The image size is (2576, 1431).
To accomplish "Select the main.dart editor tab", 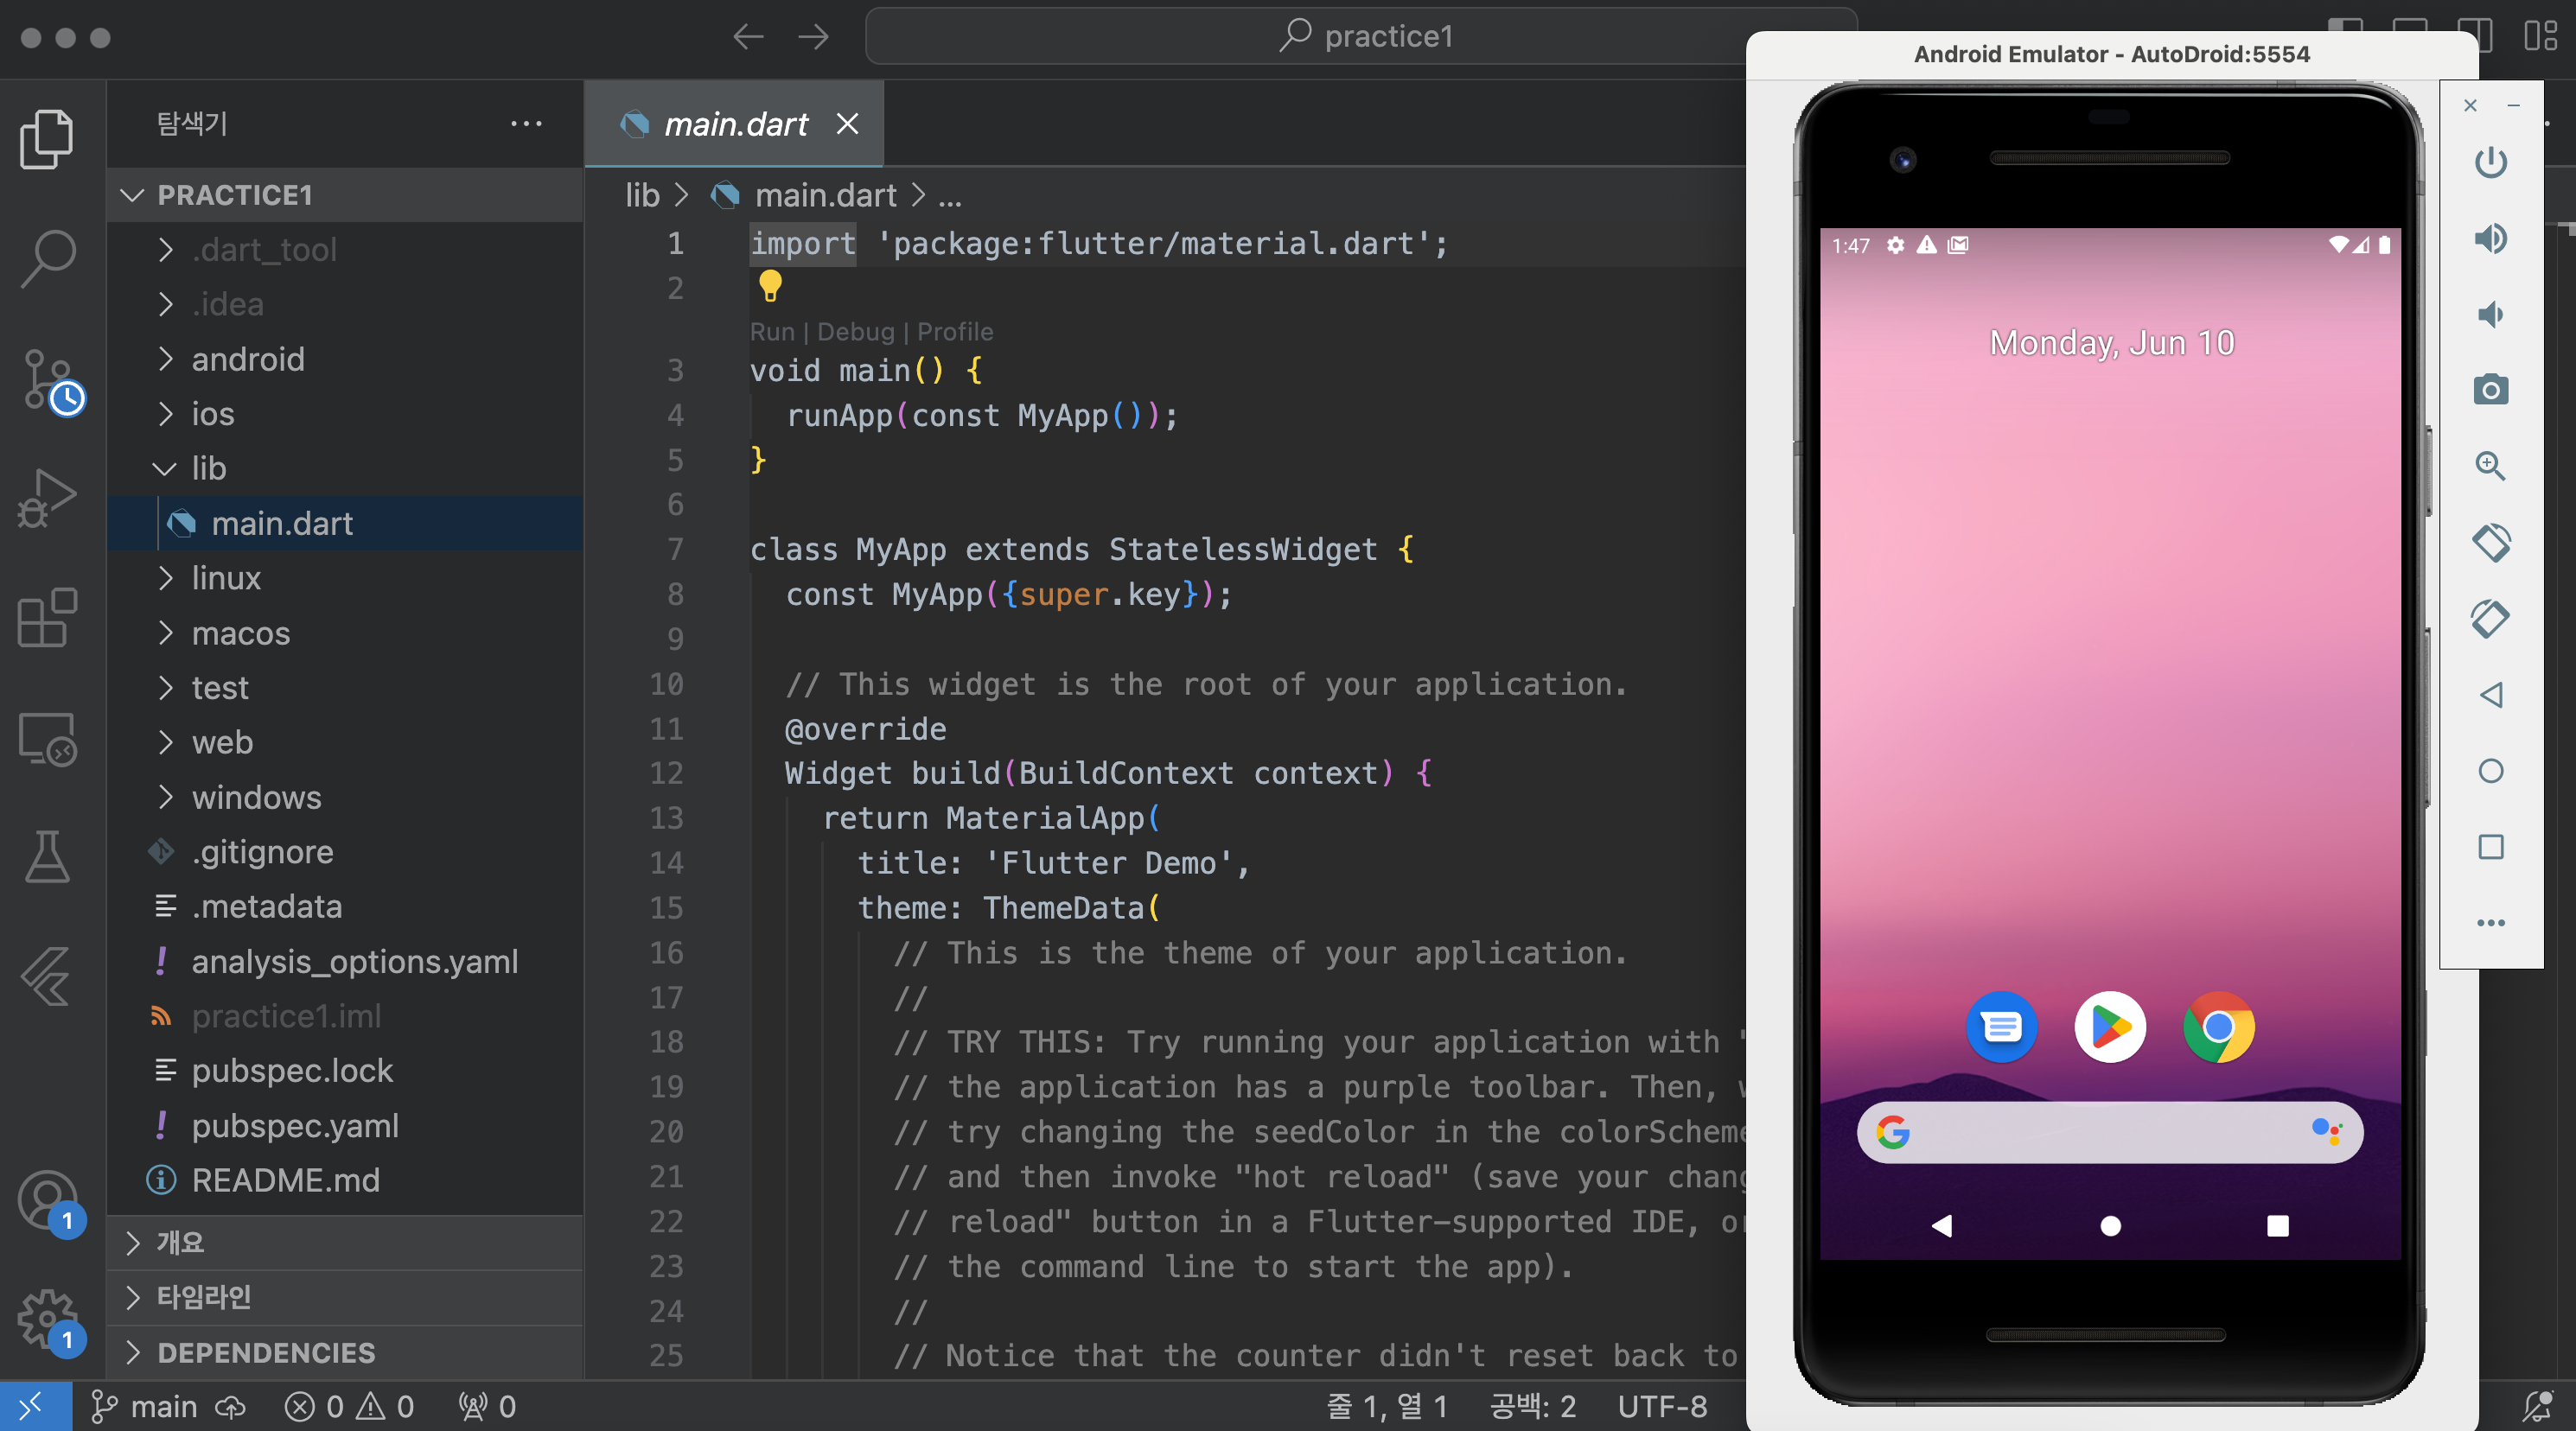I will (734, 124).
